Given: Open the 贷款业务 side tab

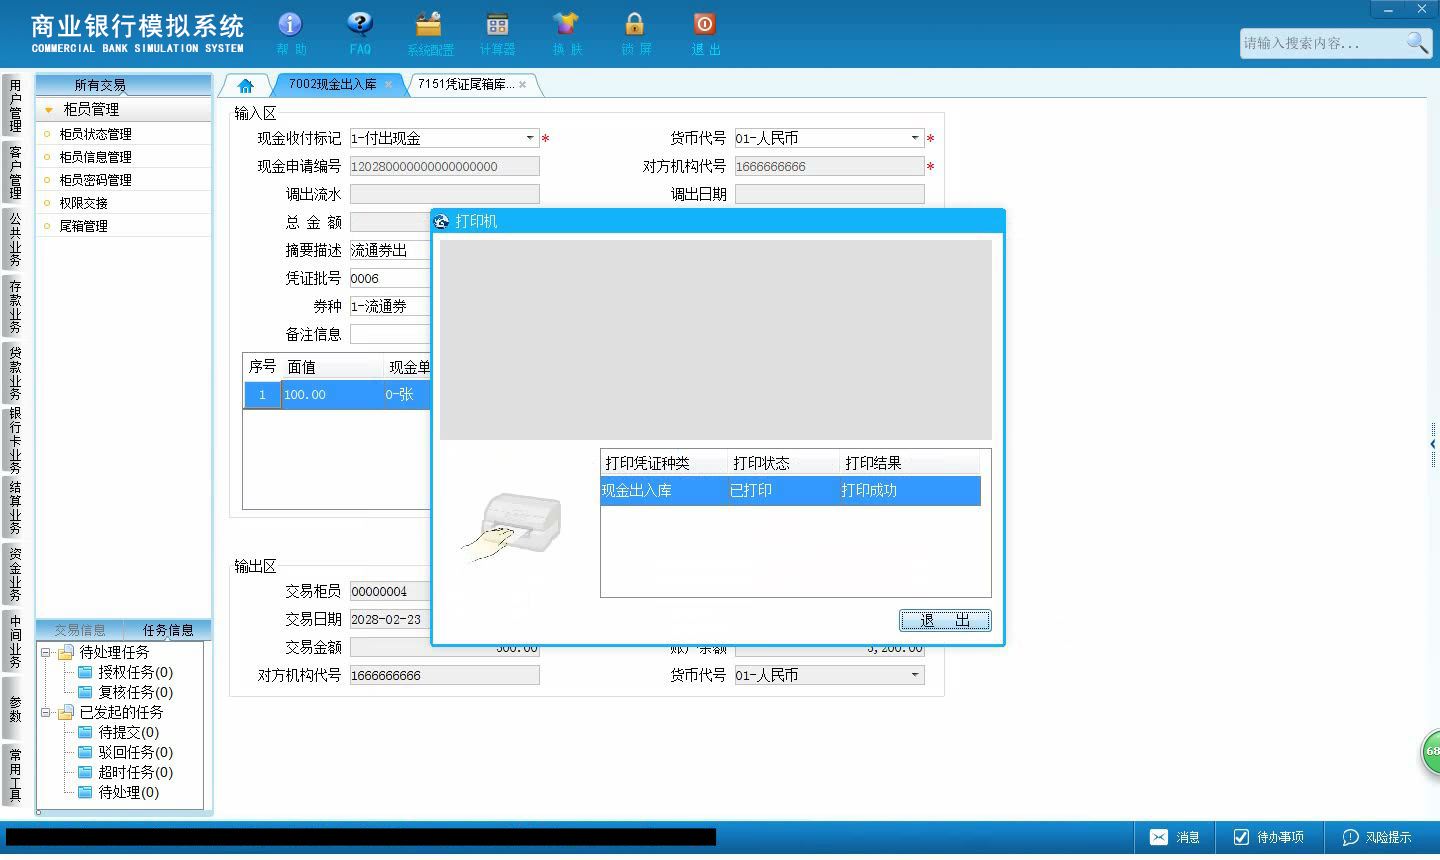Looking at the screenshot, I should click(x=14, y=372).
